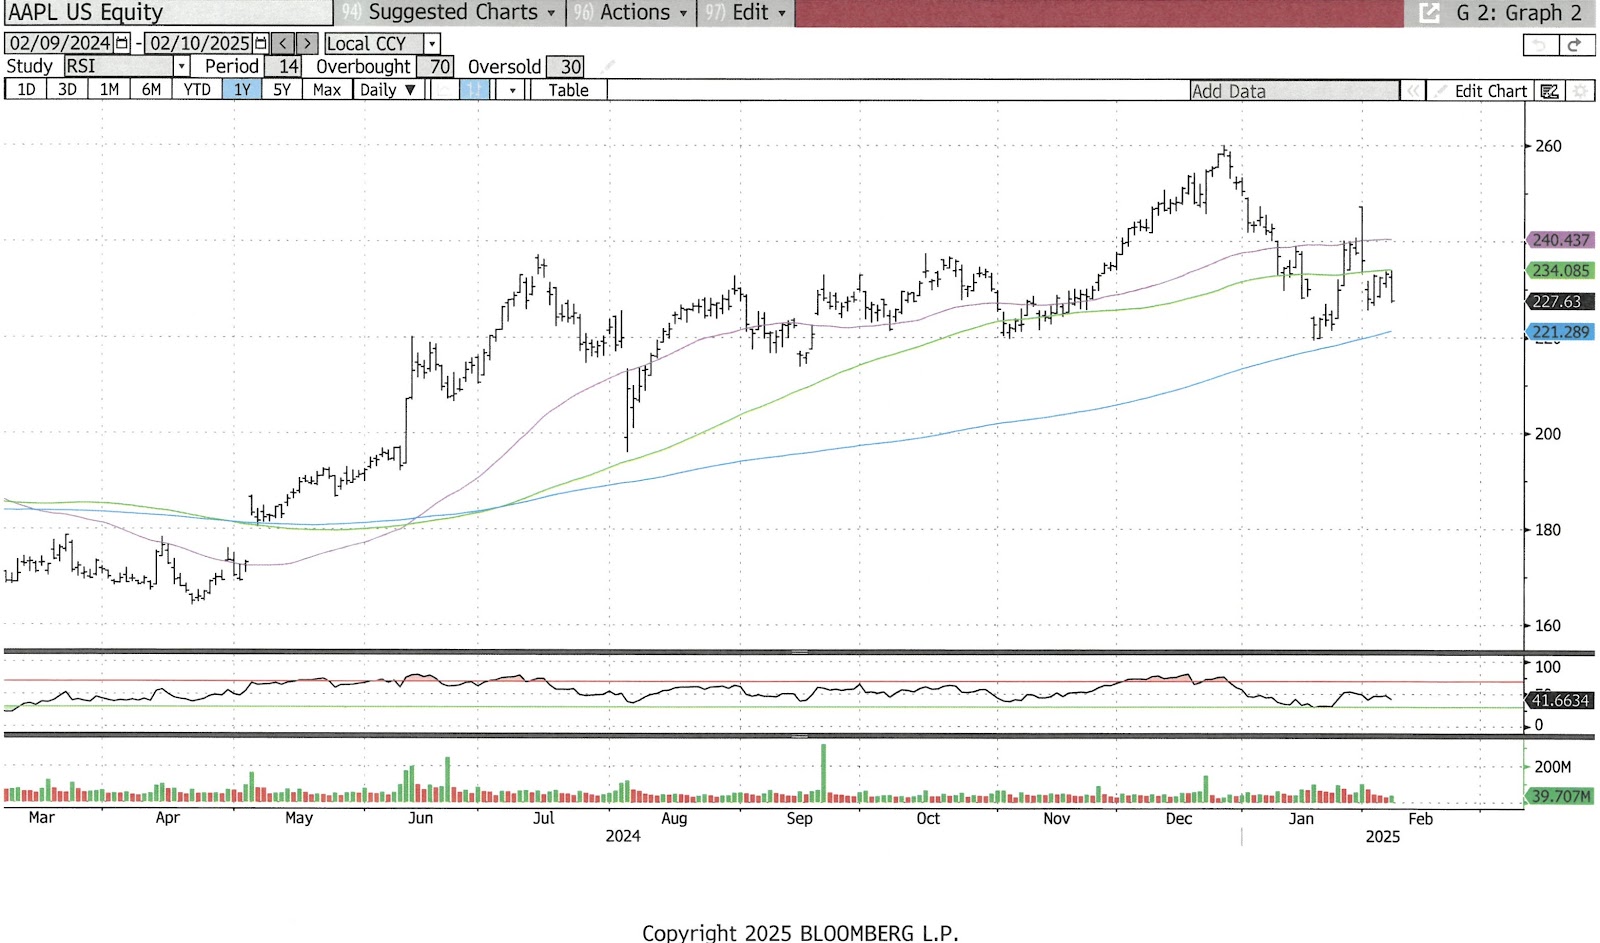Click the Dec label on time axis
The image size is (1600, 943).
(1179, 818)
